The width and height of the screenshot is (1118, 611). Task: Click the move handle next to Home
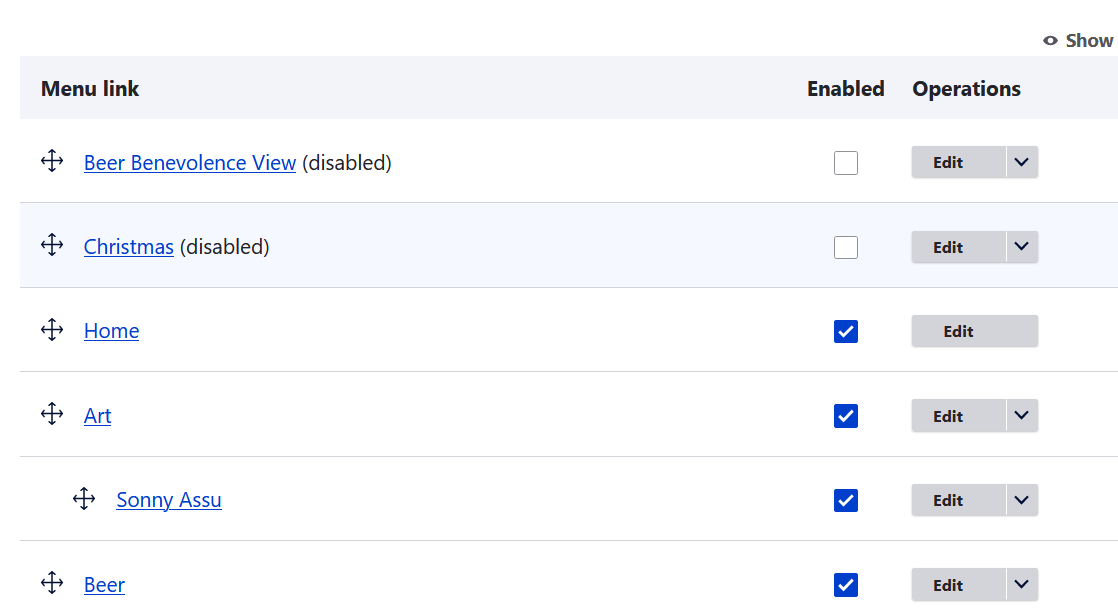52,330
